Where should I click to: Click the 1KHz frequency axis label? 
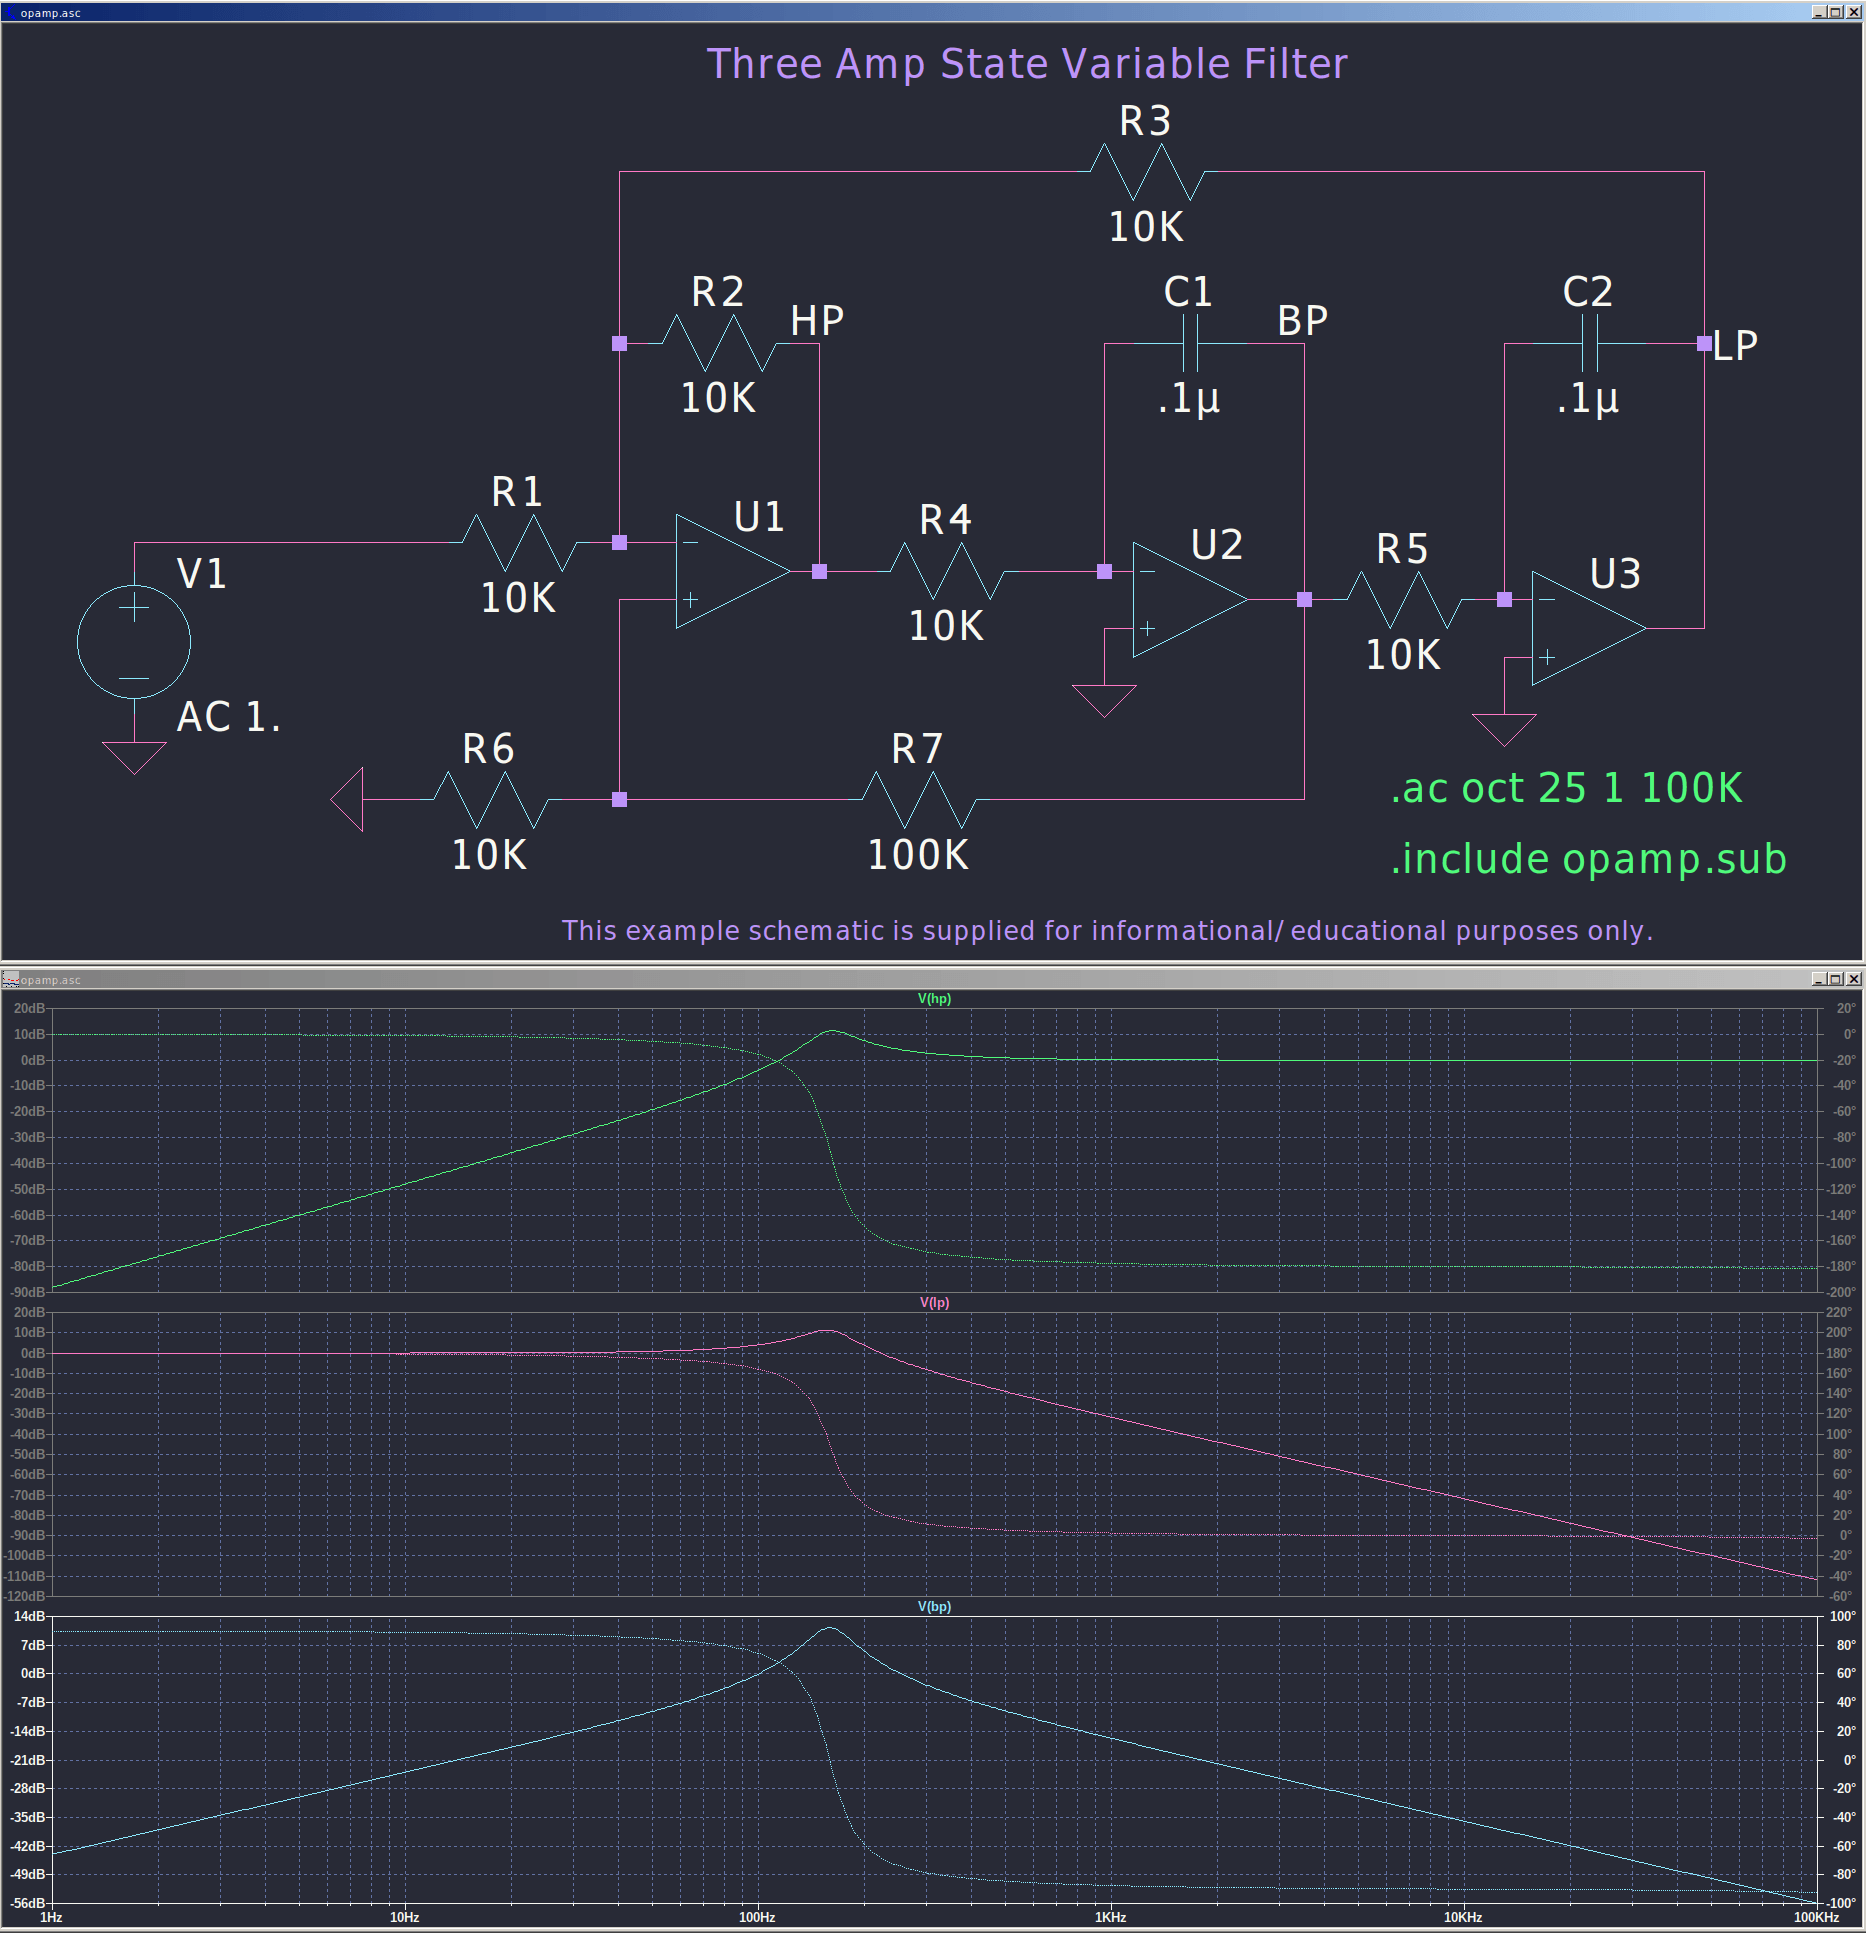[1110, 1918]
